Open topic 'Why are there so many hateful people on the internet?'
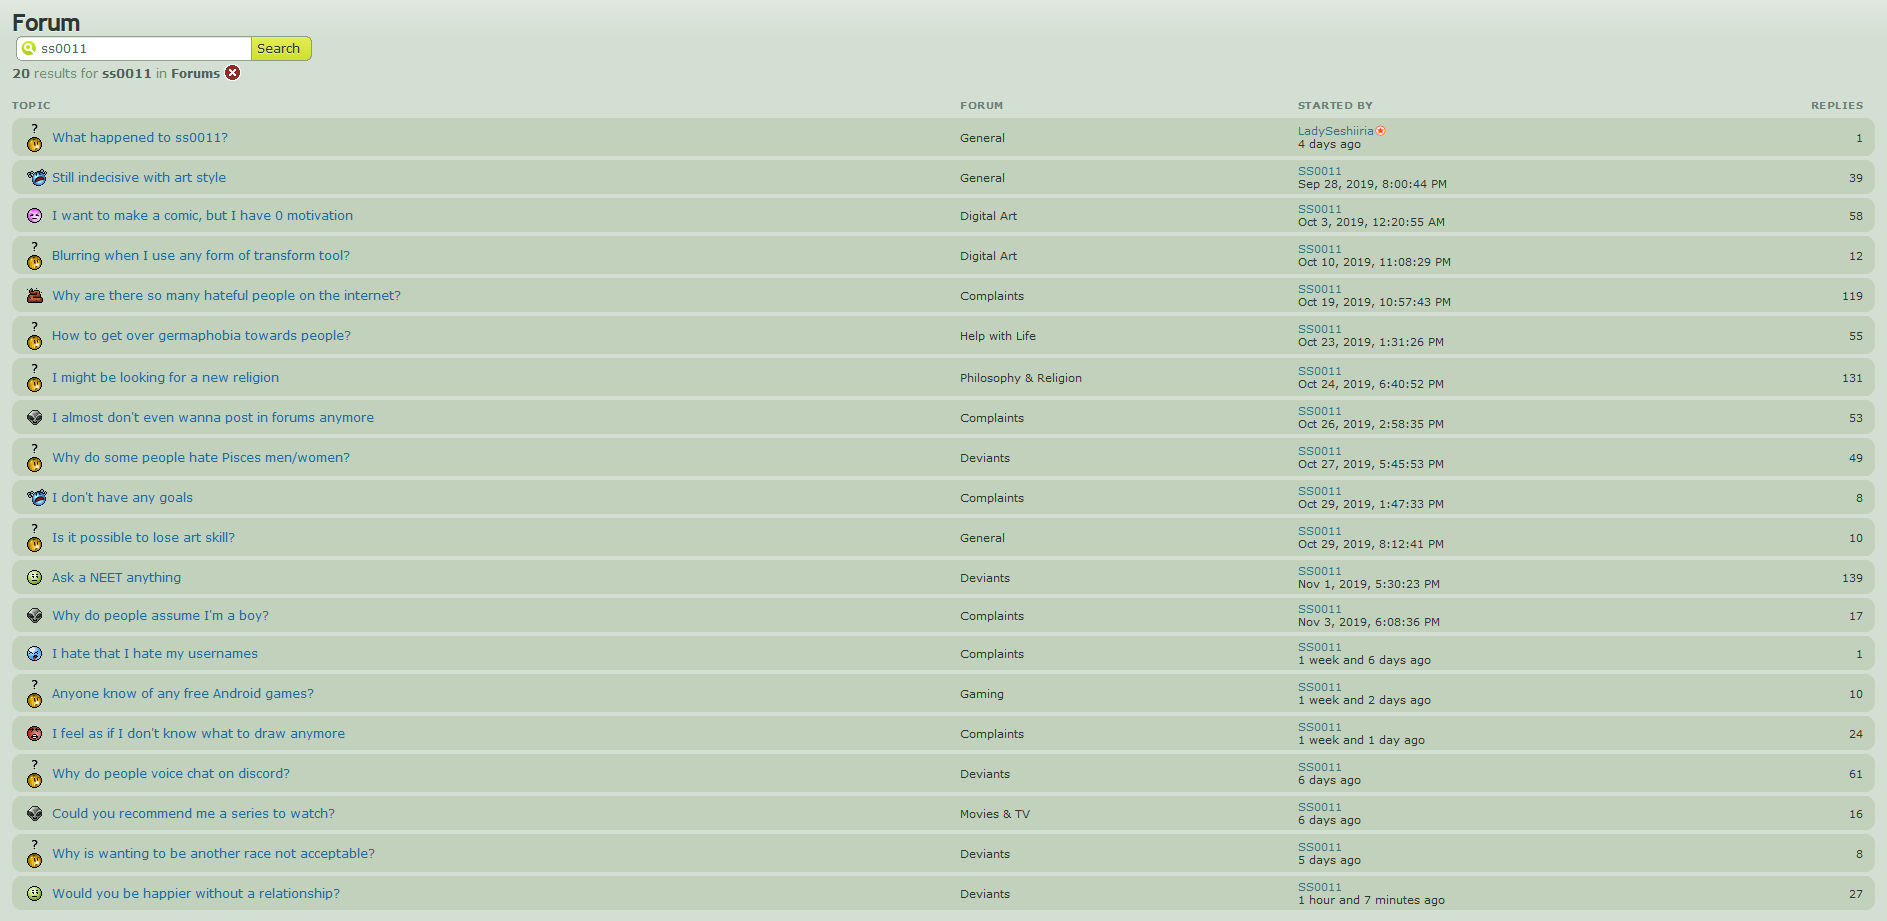 226,296
